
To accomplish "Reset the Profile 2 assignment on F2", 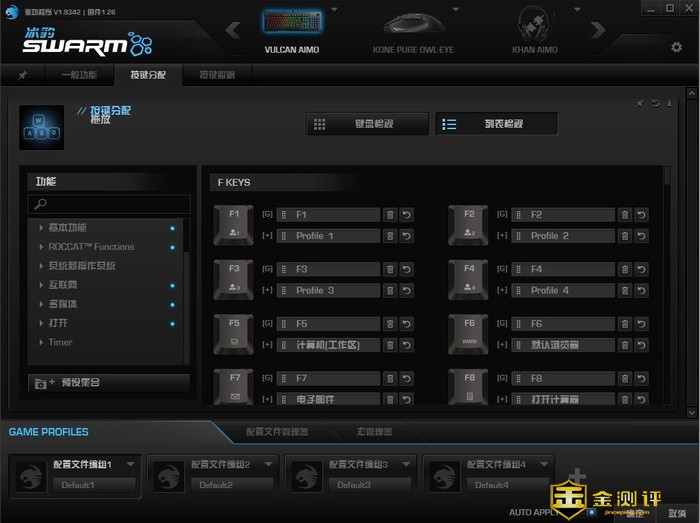I will [641, 236].
